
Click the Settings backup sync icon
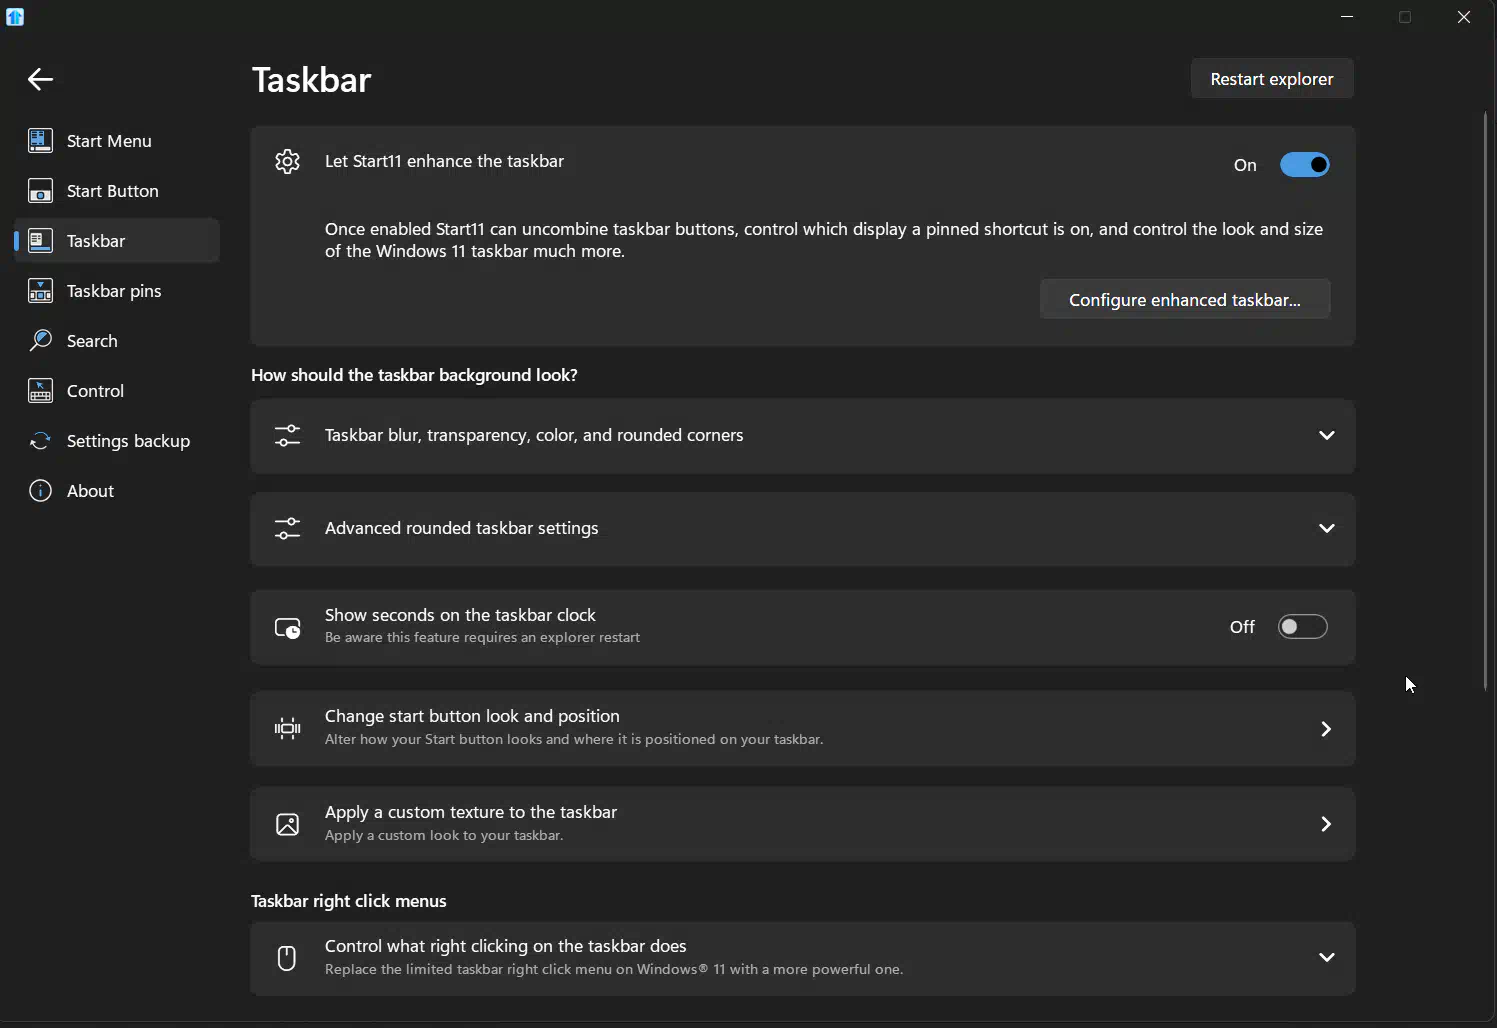[x=40, y=441]
